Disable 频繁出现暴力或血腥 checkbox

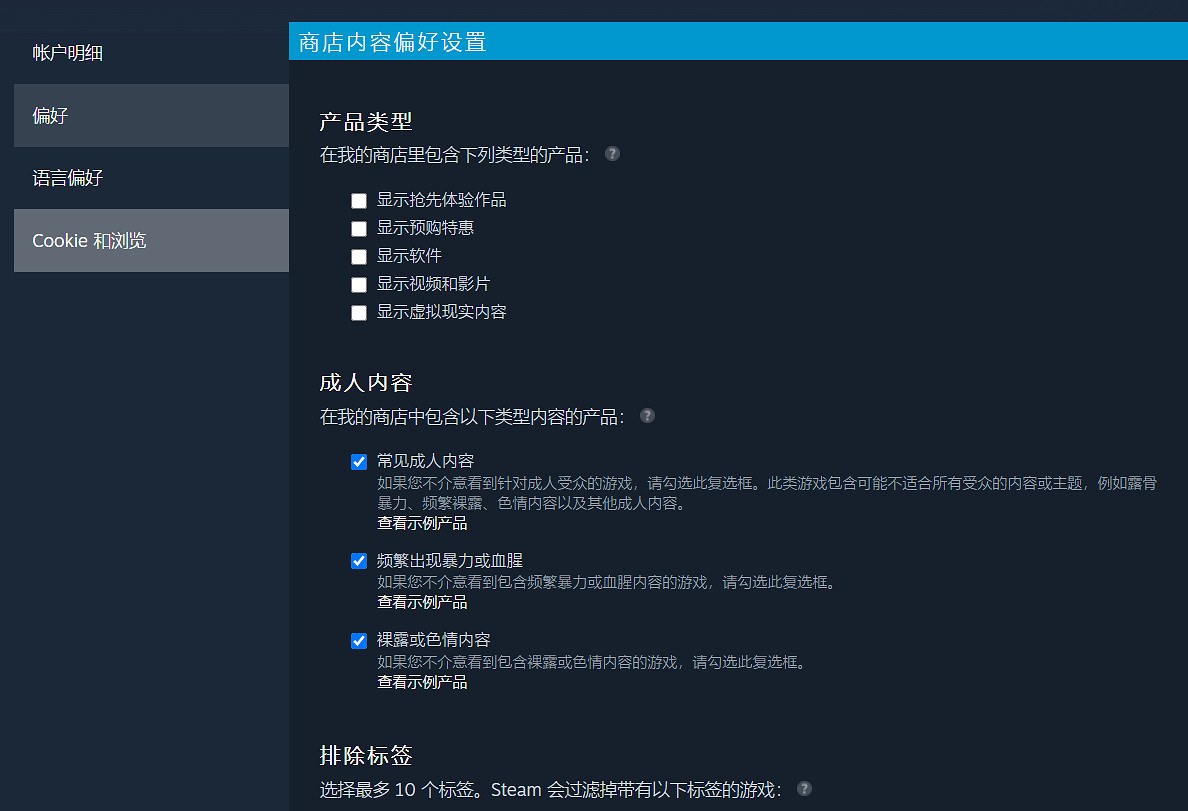(x=359, y=561)
